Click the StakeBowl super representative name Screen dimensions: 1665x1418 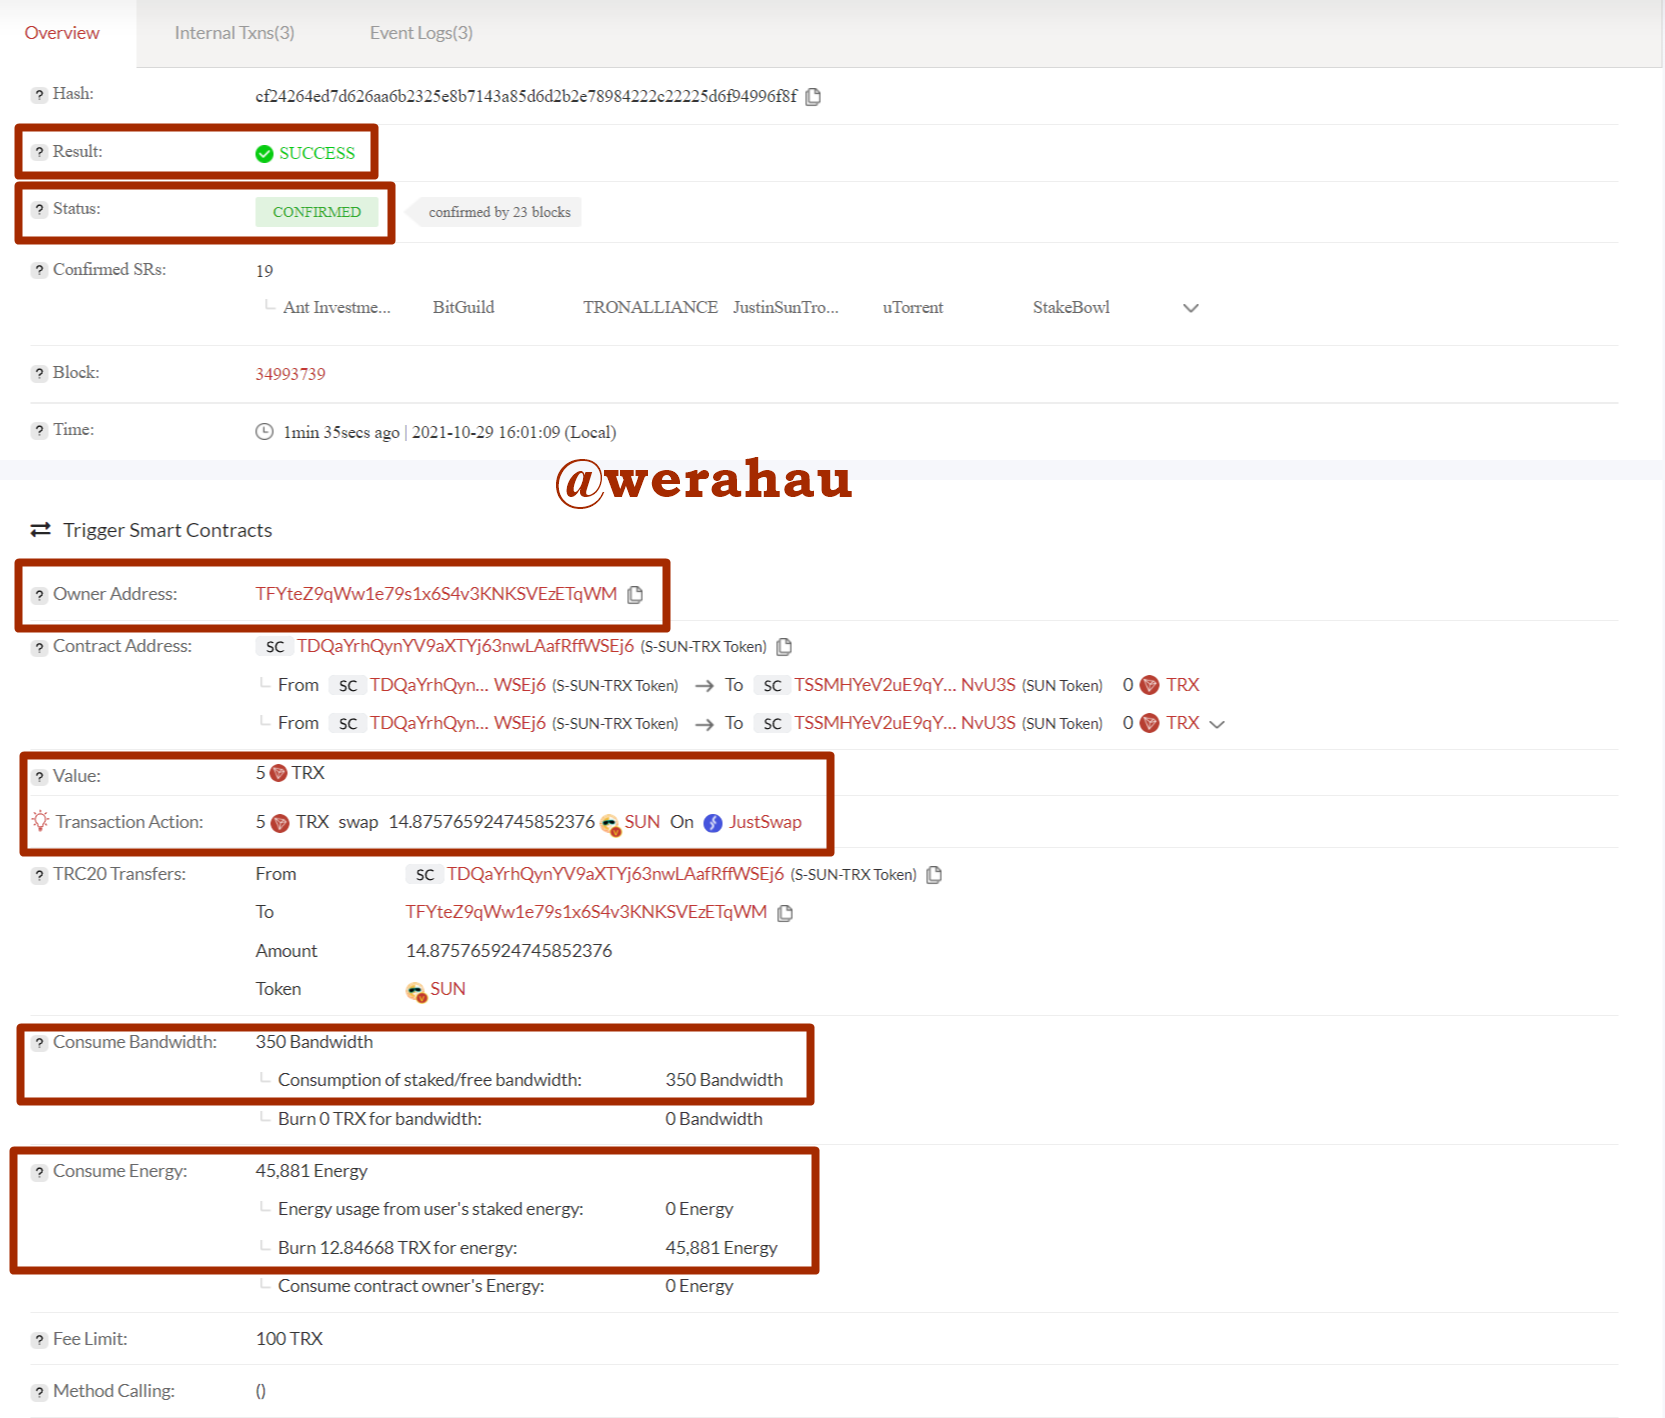click(x=1071, y=308)
